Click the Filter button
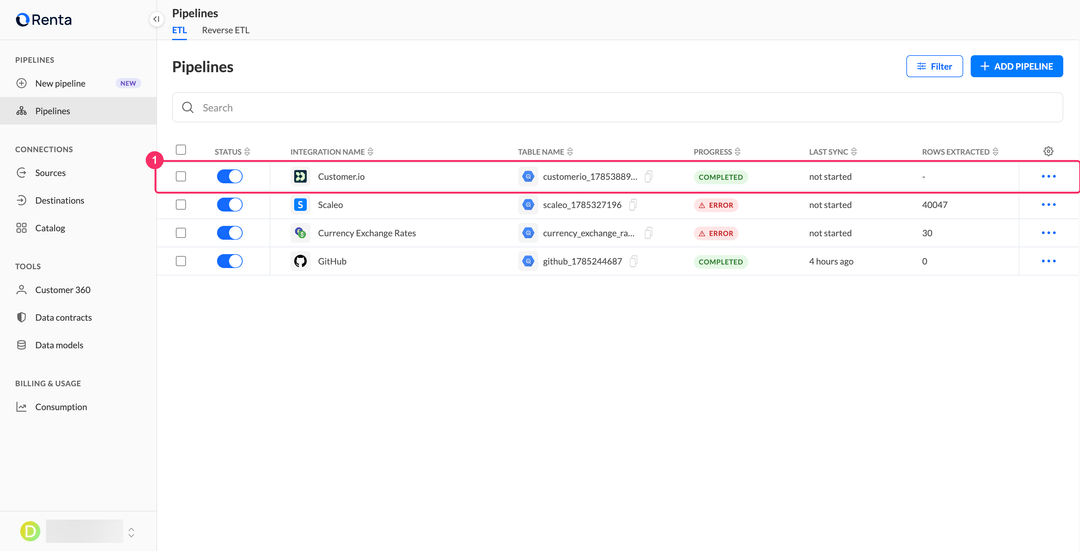The image size is (1080, 551). [x=934, y=66]
